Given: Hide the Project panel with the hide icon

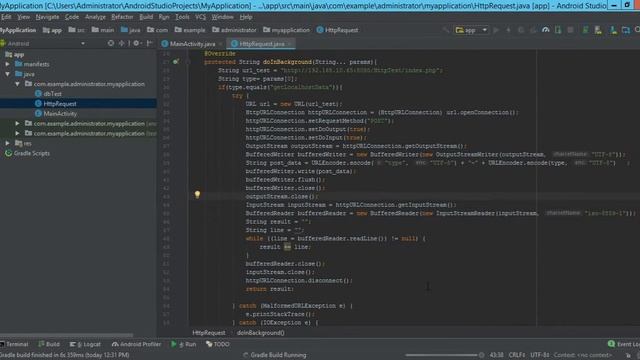Looking at the screenshot, I should (x=149, y=43).
